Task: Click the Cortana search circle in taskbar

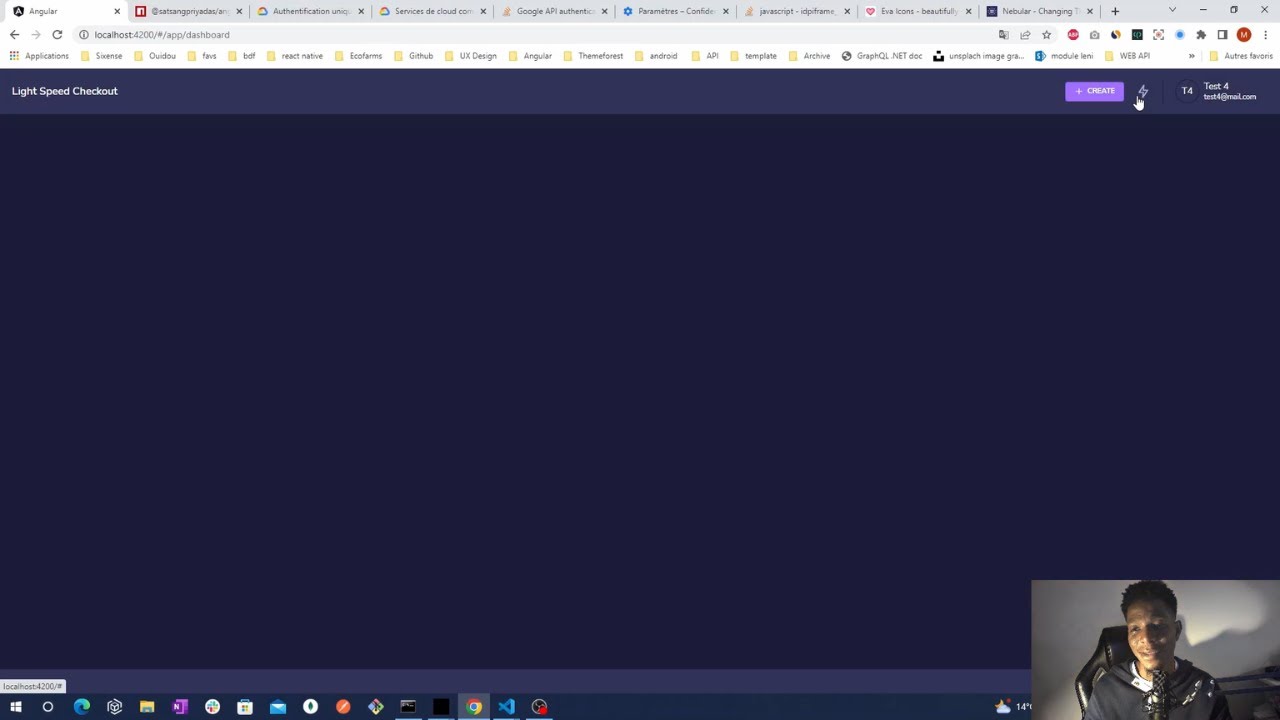Action: click(x=48, y=707)
